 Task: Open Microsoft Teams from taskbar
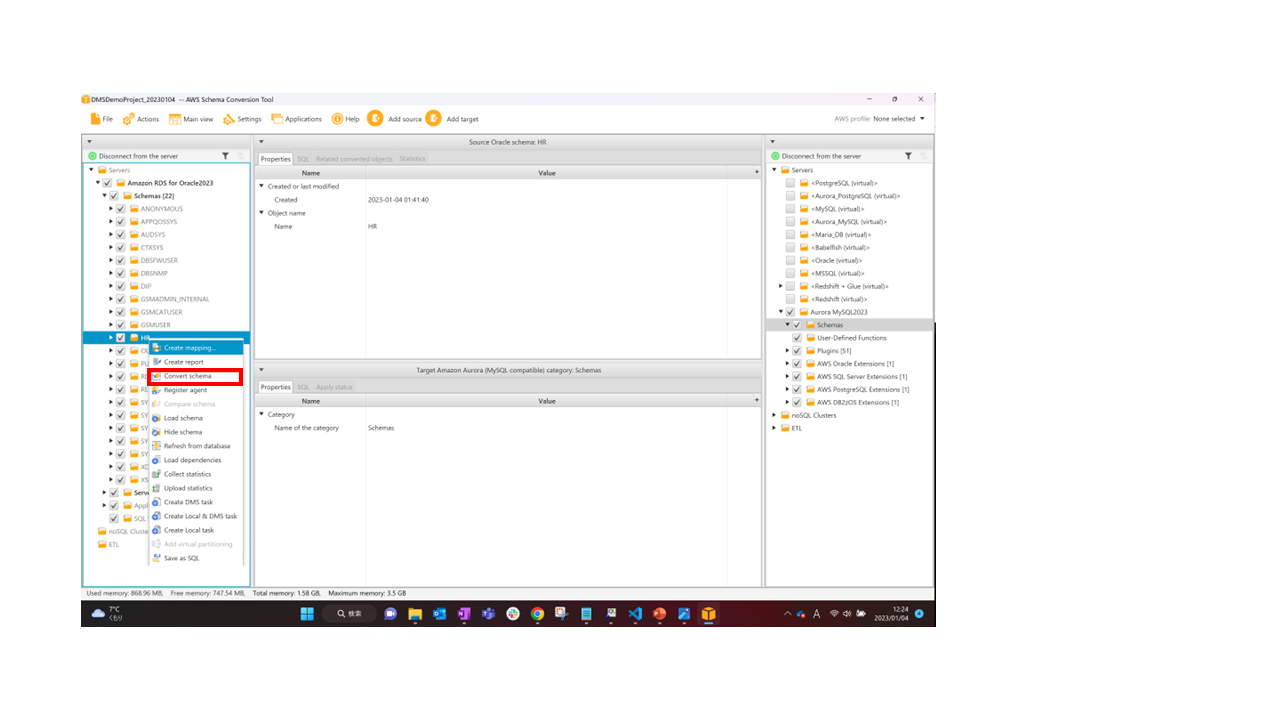pos(489,613)
